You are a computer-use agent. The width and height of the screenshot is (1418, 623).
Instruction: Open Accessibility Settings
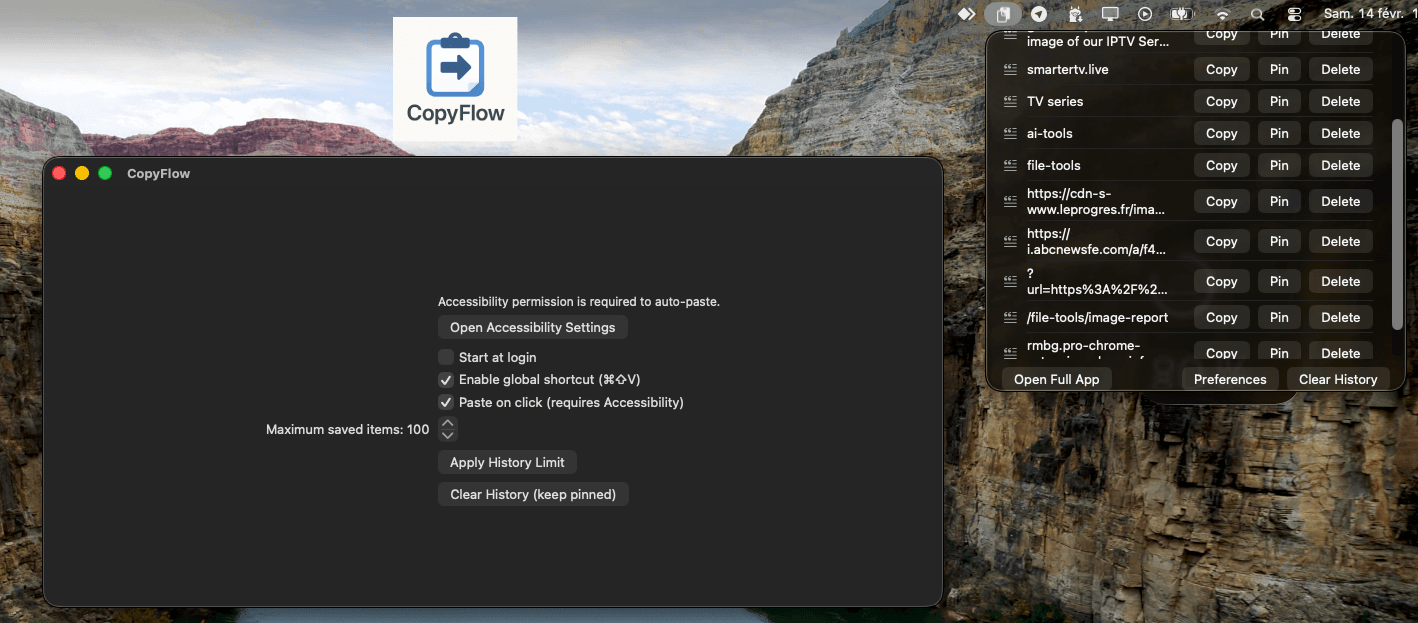pos(532,327)
